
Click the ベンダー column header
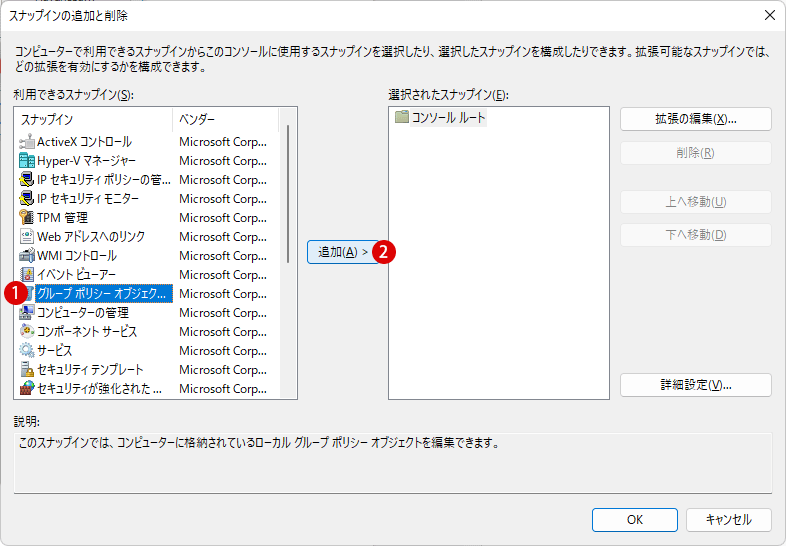point(225,119)
